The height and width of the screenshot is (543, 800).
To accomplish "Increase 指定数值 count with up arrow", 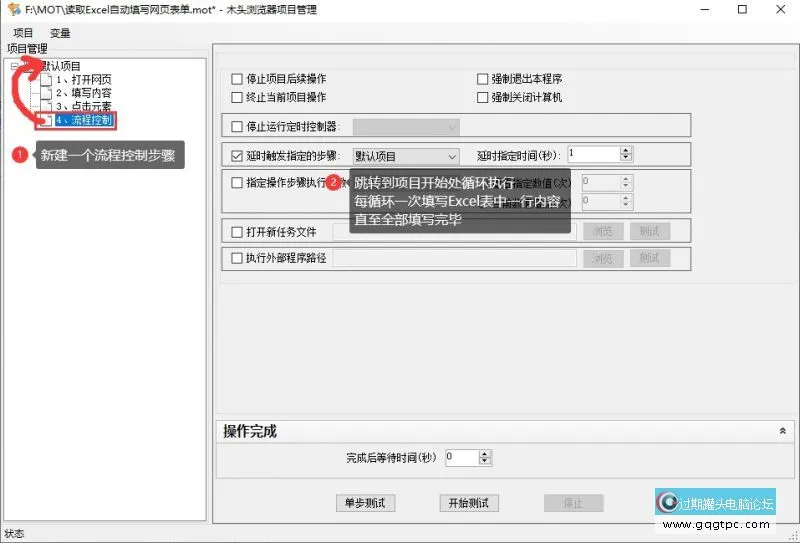I will pyautogui.click(x=626, y=179).
